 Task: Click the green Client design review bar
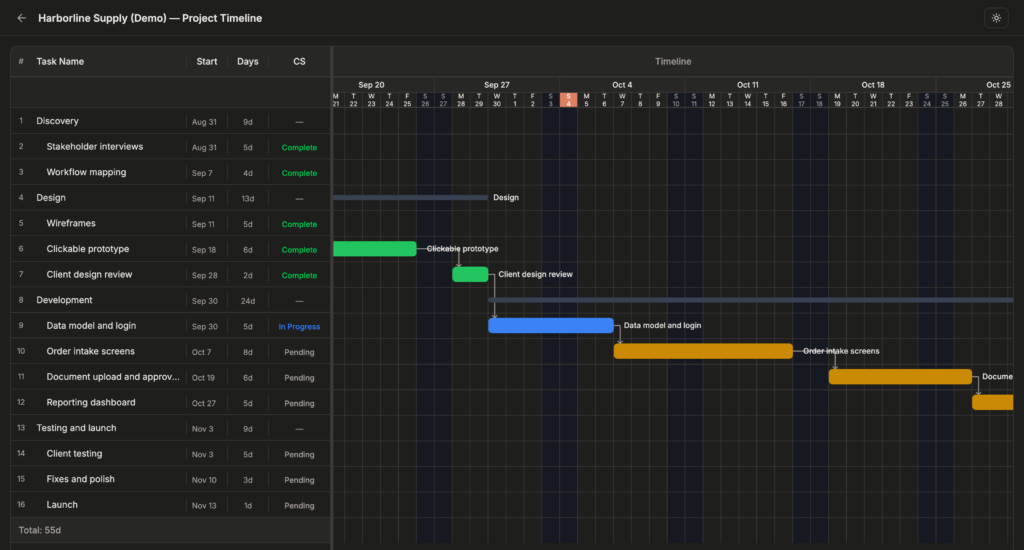[470, 274]
